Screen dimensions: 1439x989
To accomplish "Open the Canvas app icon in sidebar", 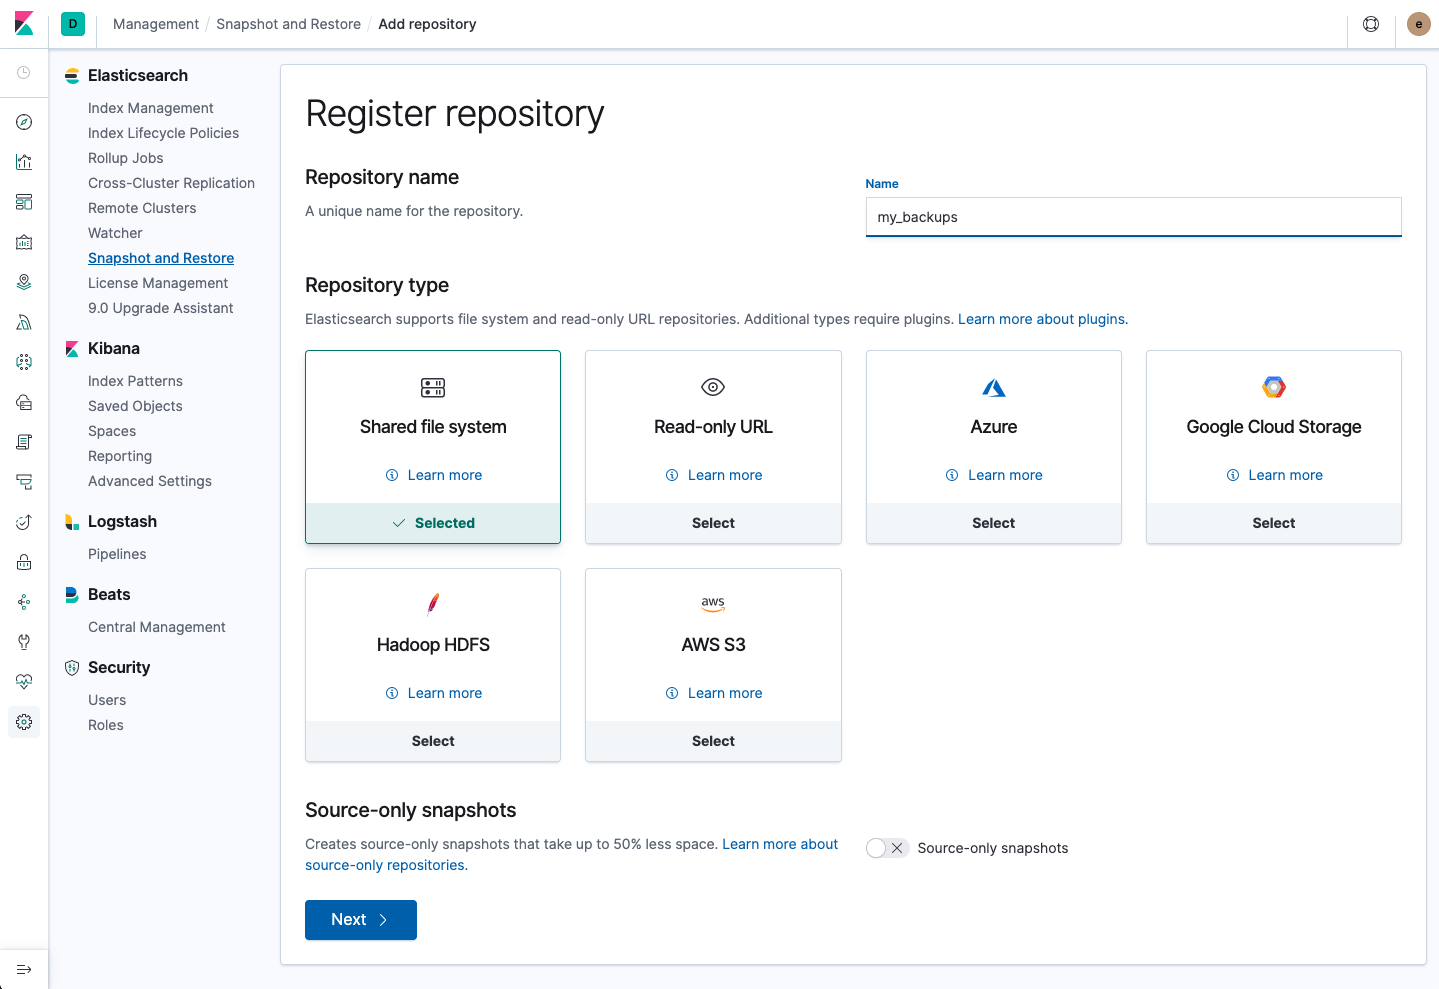I will 24,241.
